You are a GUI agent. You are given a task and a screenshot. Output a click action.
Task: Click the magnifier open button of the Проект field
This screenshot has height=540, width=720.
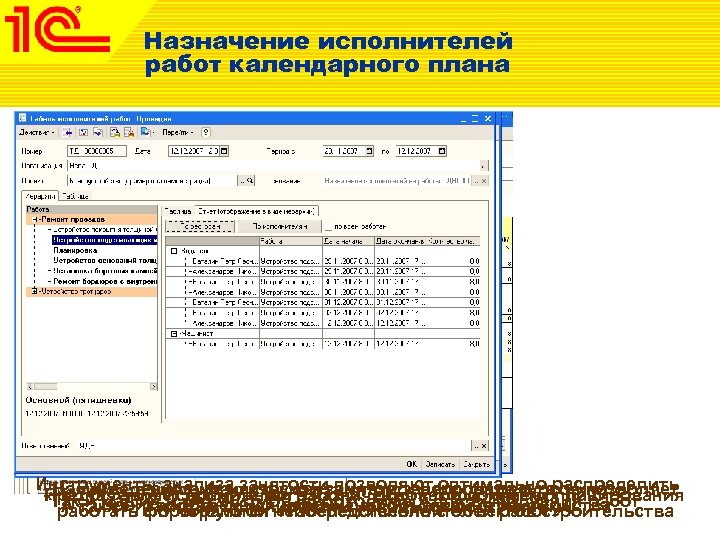tap(250, 181)
